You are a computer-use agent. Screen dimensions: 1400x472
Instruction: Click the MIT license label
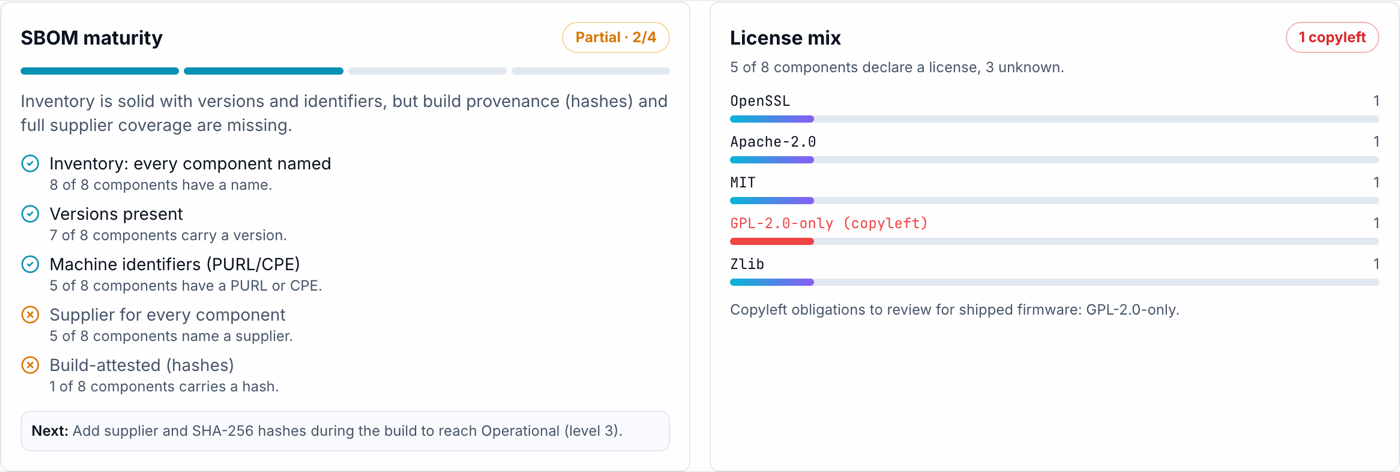tap(743, 183)
